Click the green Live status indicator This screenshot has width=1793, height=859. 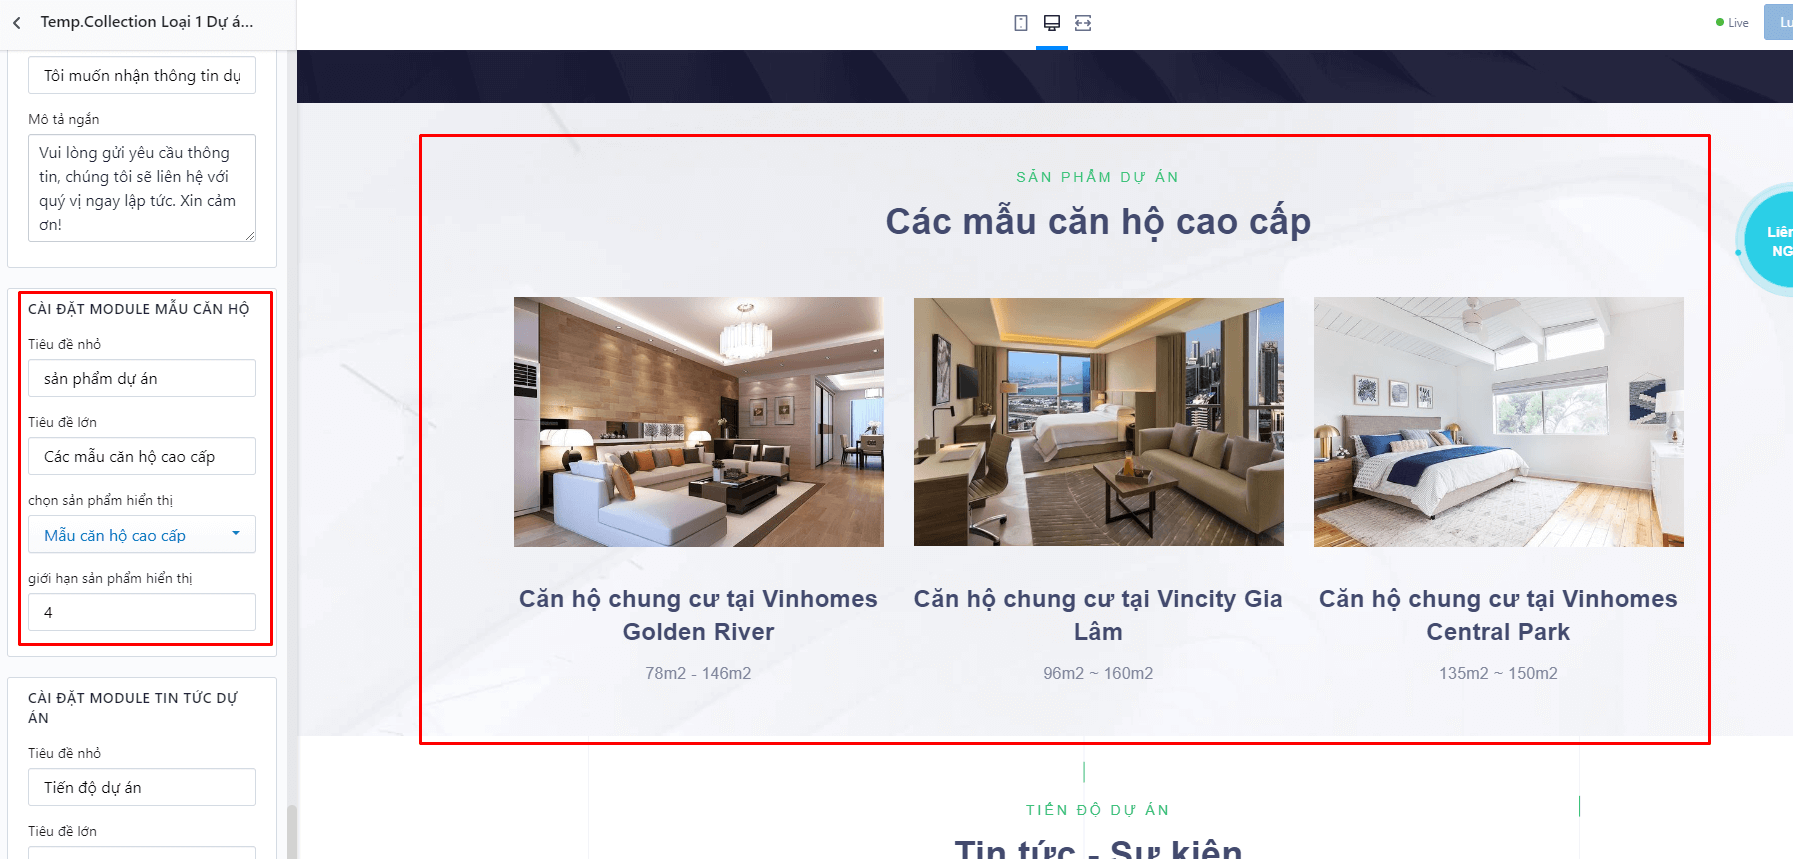pyautogui.click(x=1732, y=23)
